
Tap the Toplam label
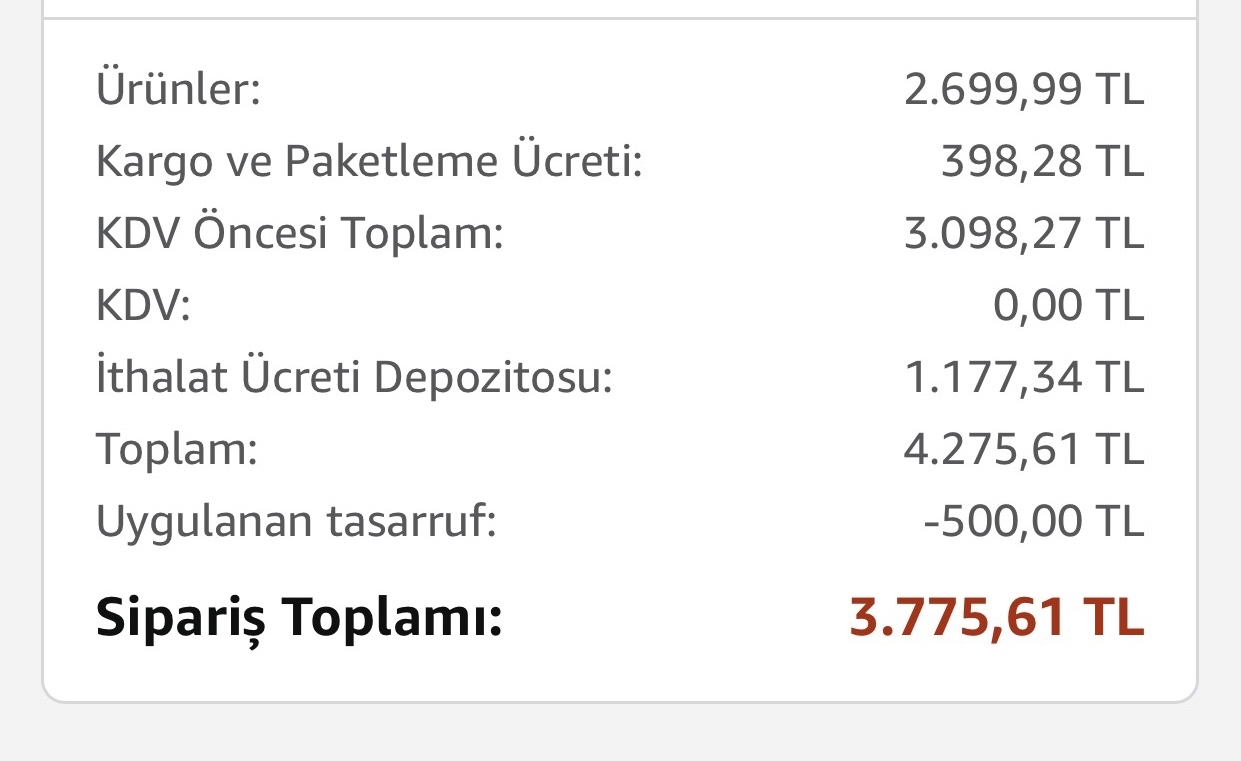click(177, 450)
